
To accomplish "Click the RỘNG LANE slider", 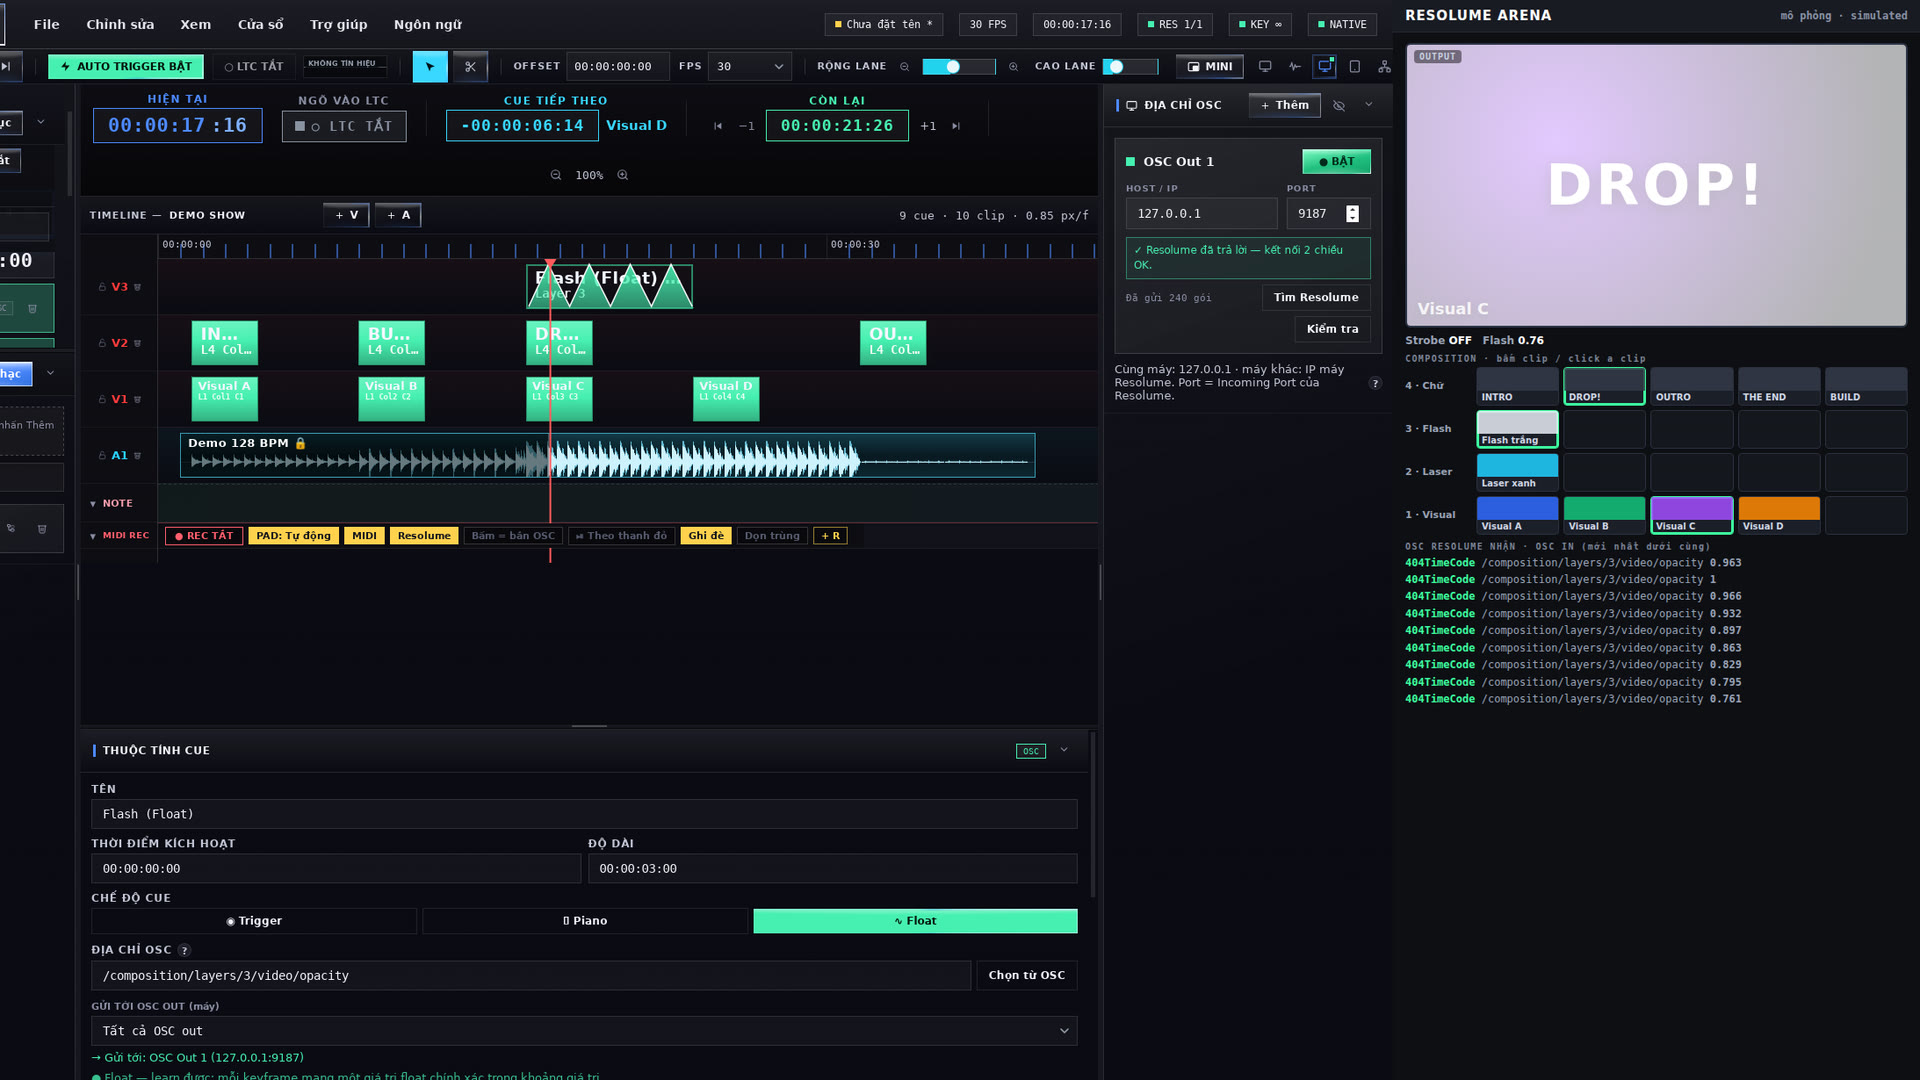I will pyautogui.click(x=958, y=67).
